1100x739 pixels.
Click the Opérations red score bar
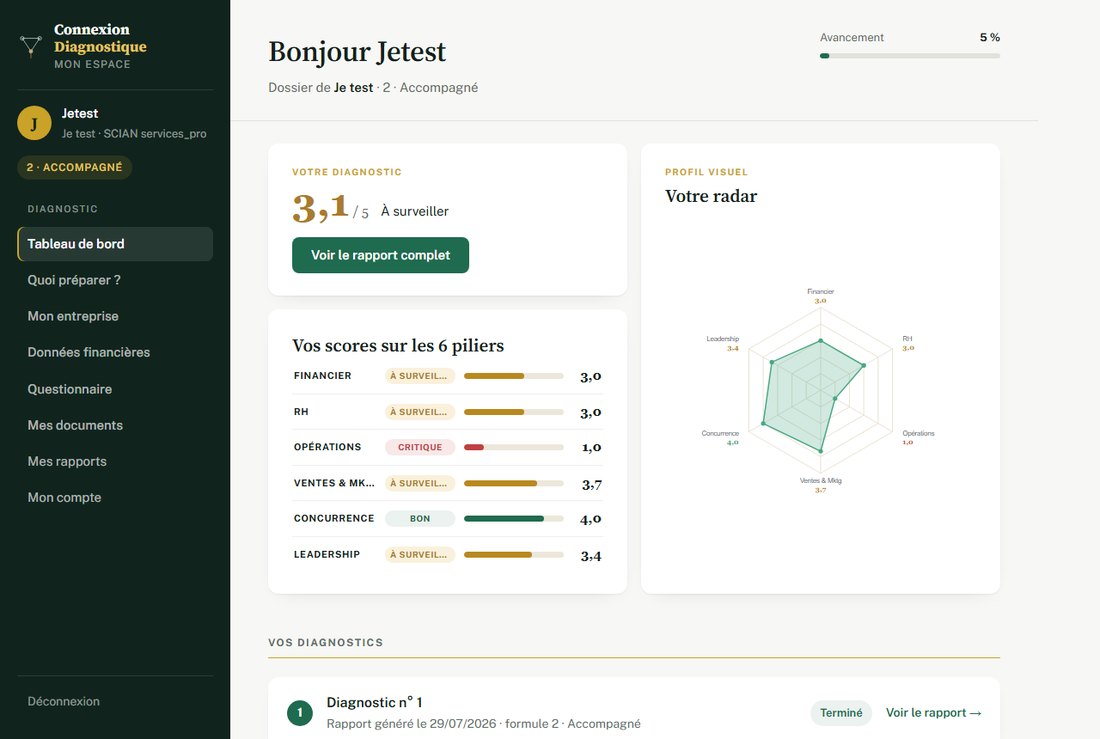tap(514, 447)
